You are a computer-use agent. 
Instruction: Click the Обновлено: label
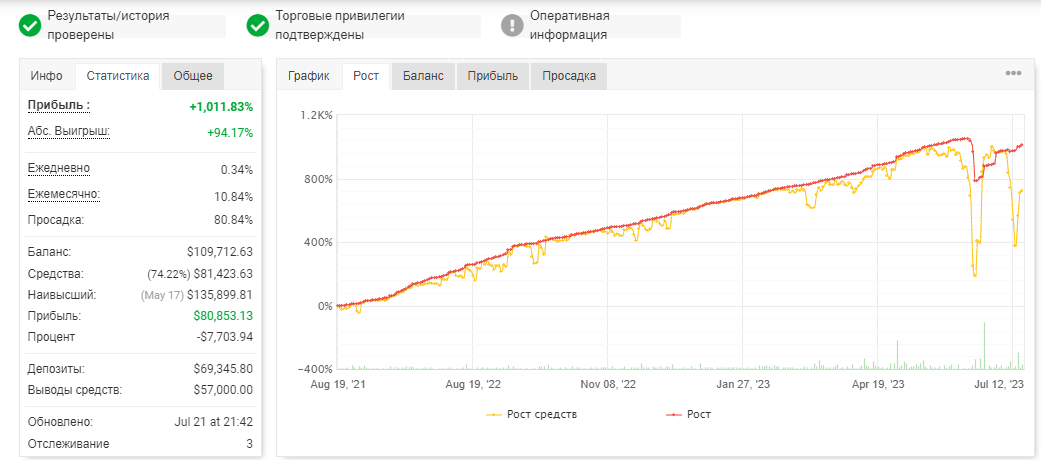tap(60, 422)
